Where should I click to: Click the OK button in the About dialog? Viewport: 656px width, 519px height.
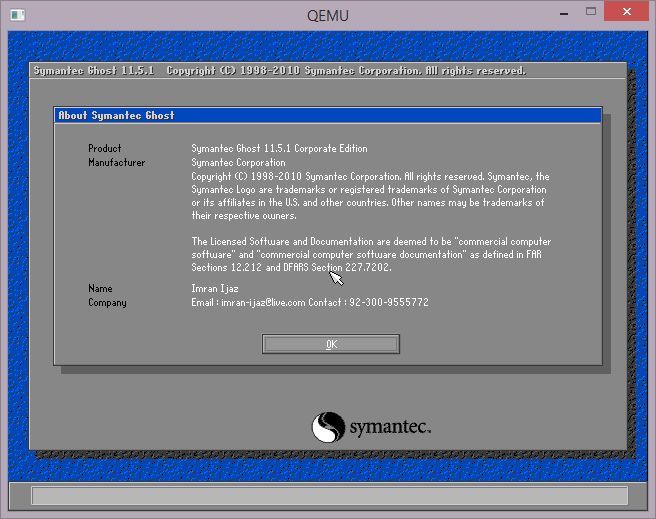tap(331, 344)
